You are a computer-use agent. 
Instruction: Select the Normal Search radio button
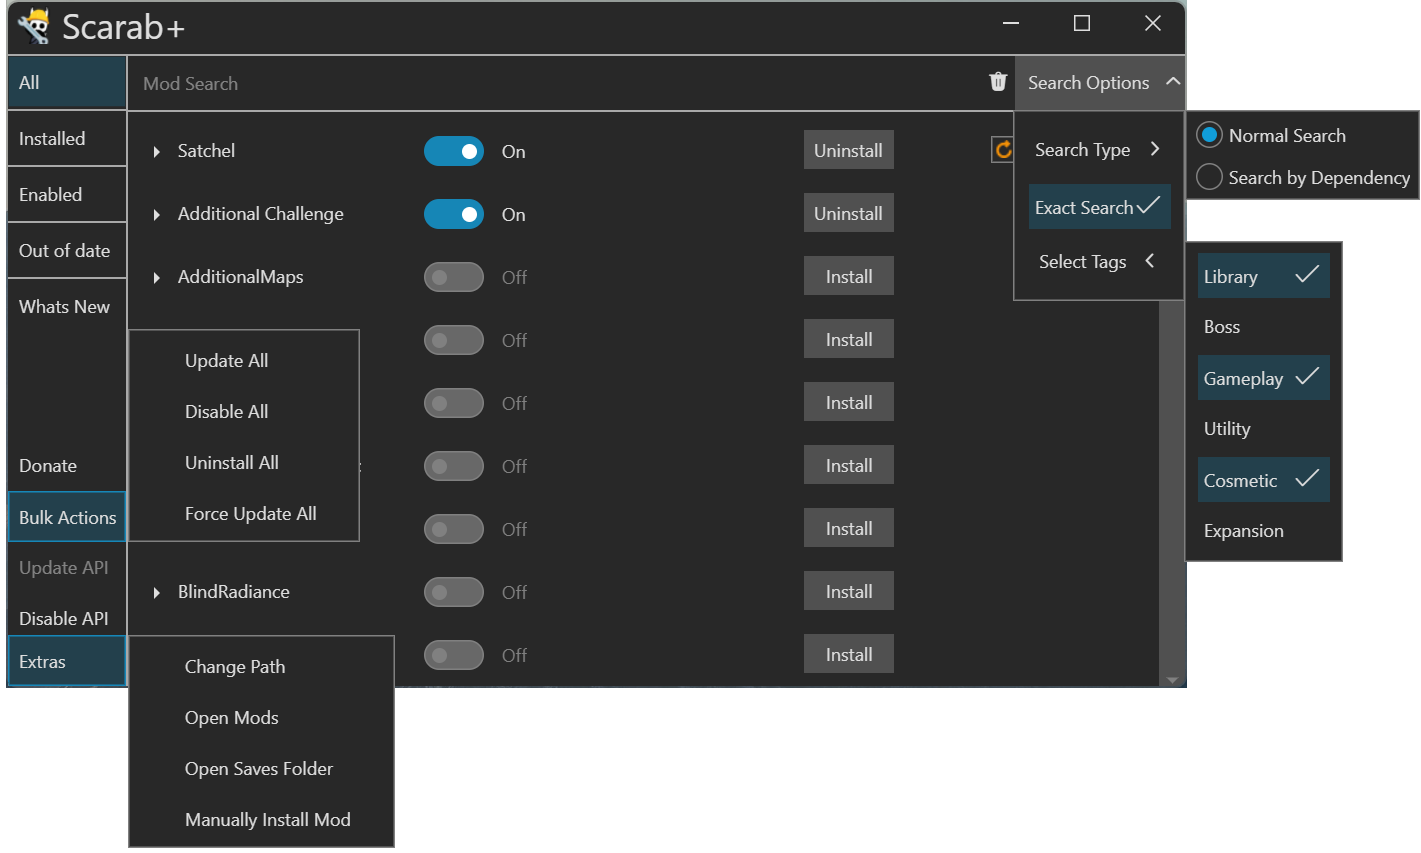(x=1209, y=135)
